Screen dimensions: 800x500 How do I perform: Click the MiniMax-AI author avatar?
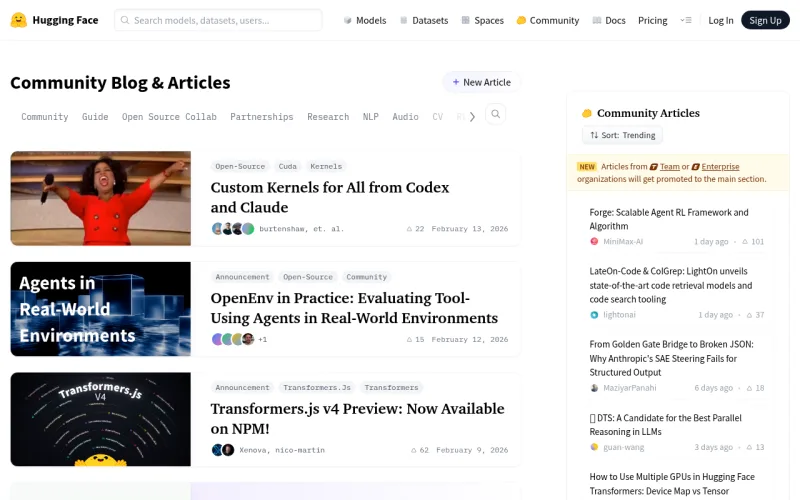click(594, 242)
